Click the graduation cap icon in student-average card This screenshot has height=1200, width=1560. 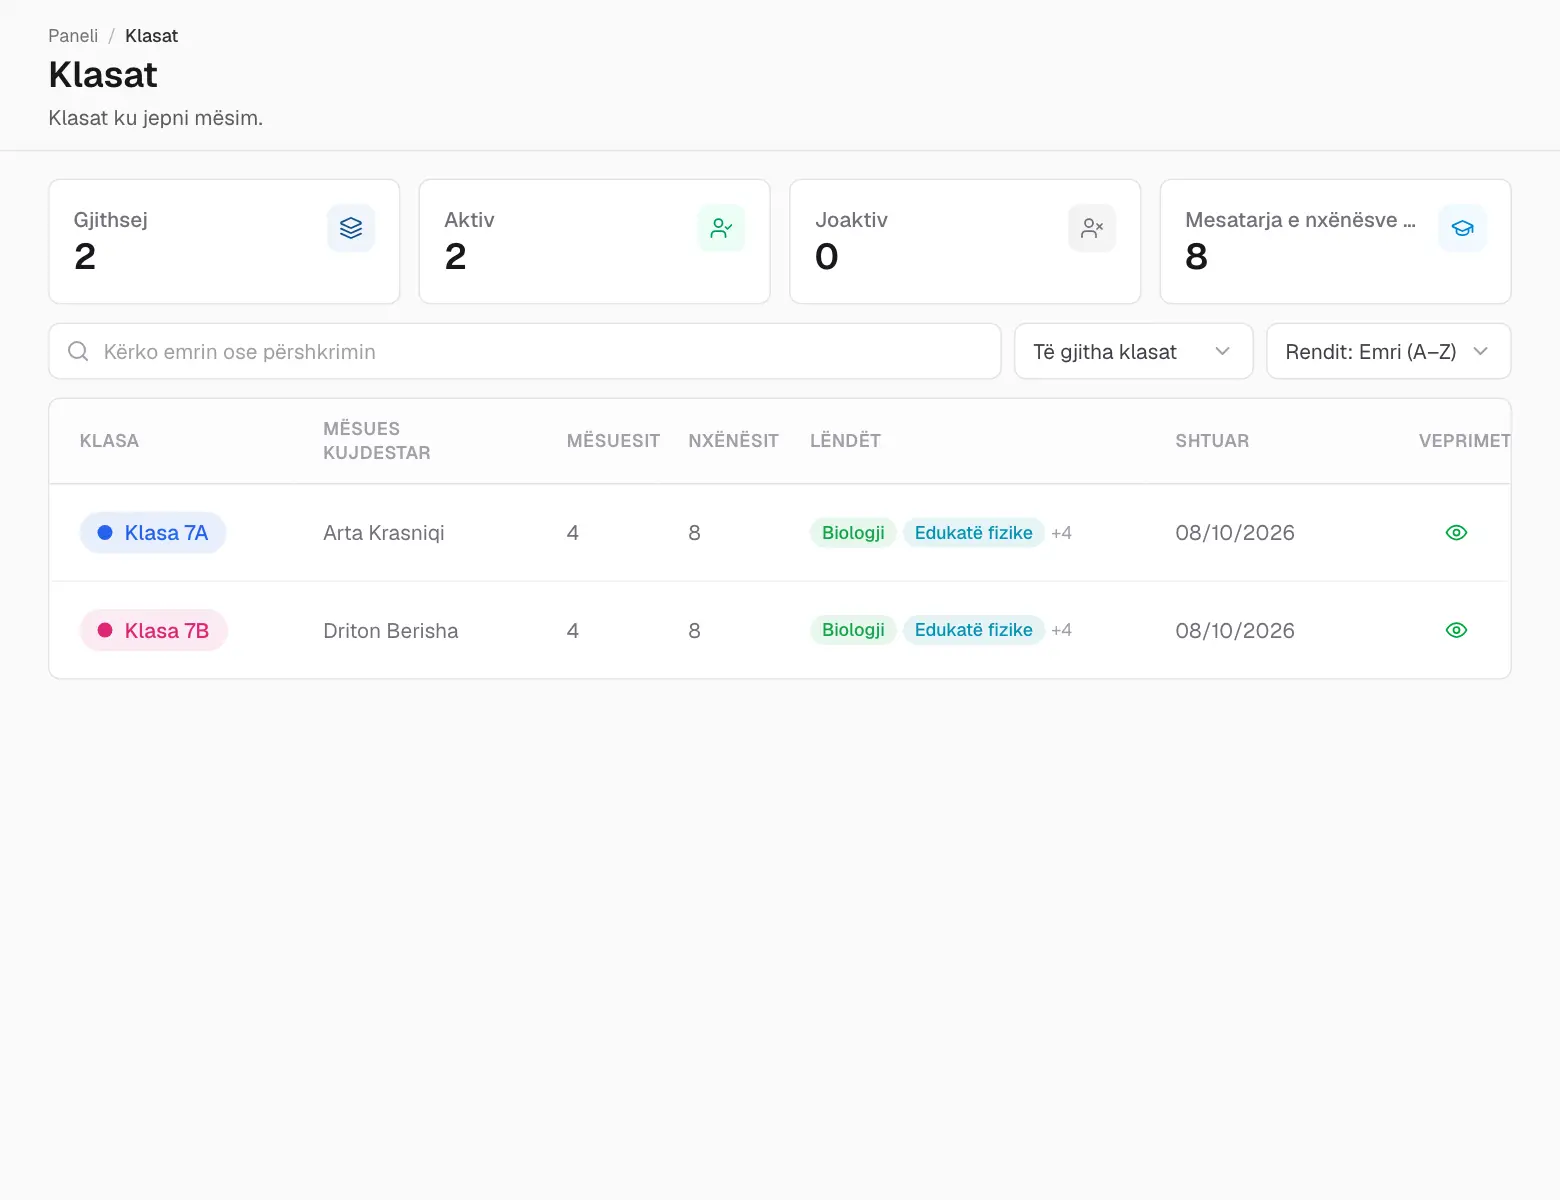point(1463,228)
